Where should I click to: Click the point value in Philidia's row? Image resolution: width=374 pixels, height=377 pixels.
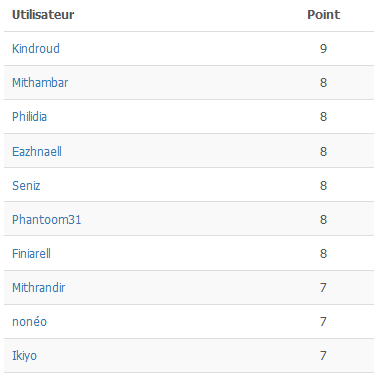323,117
